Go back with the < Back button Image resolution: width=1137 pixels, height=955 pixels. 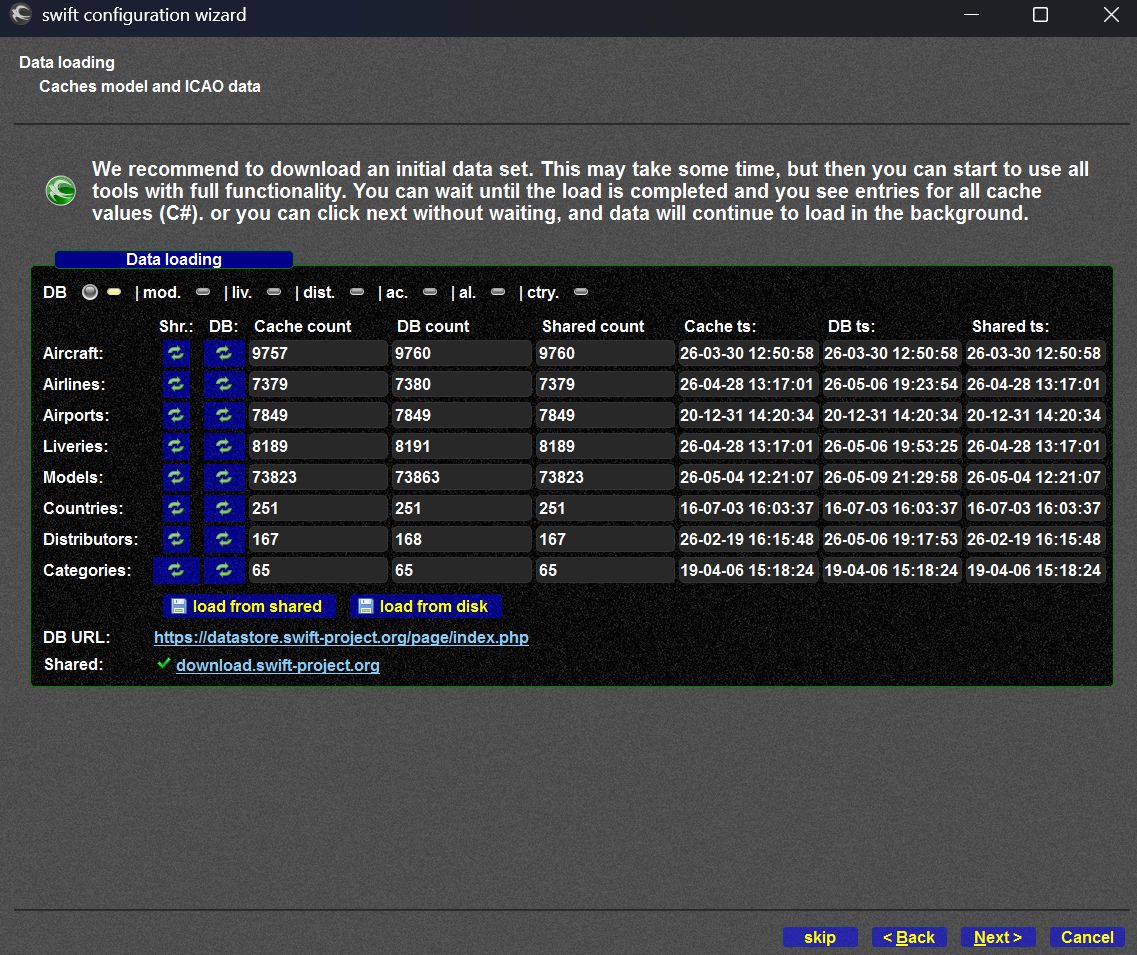[909, 937]
